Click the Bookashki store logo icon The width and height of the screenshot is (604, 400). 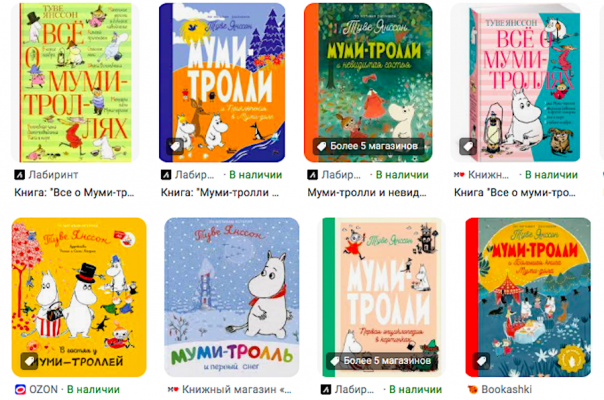473,390
